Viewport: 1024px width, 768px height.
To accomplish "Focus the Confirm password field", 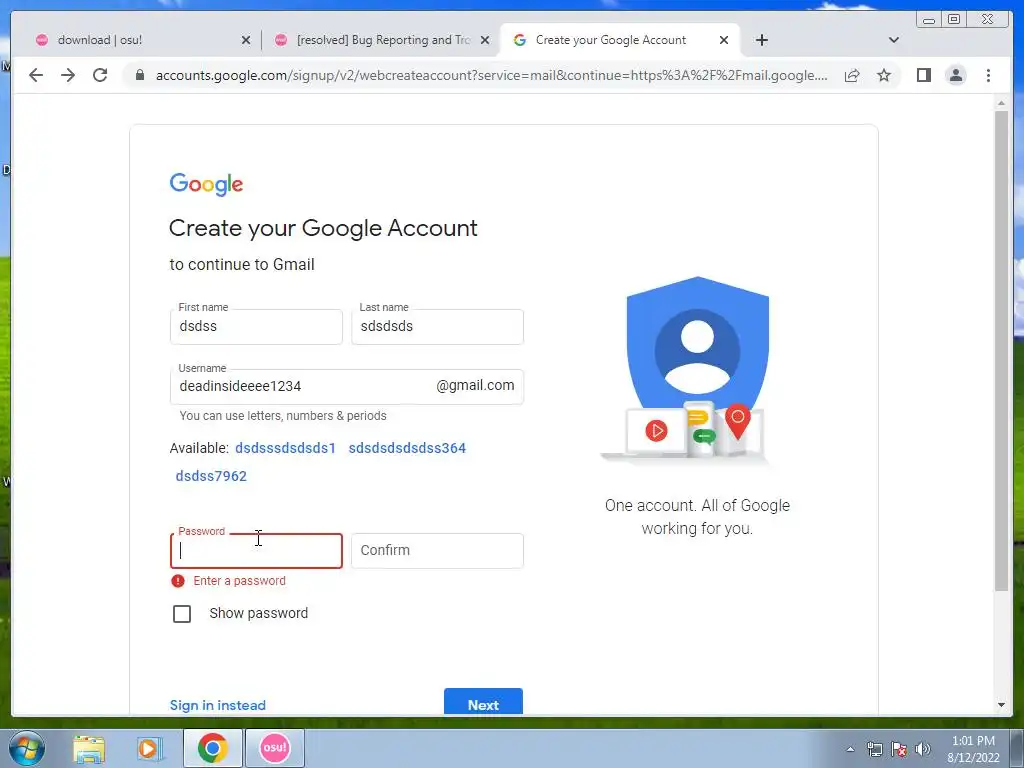I will [x=437, y=551].
